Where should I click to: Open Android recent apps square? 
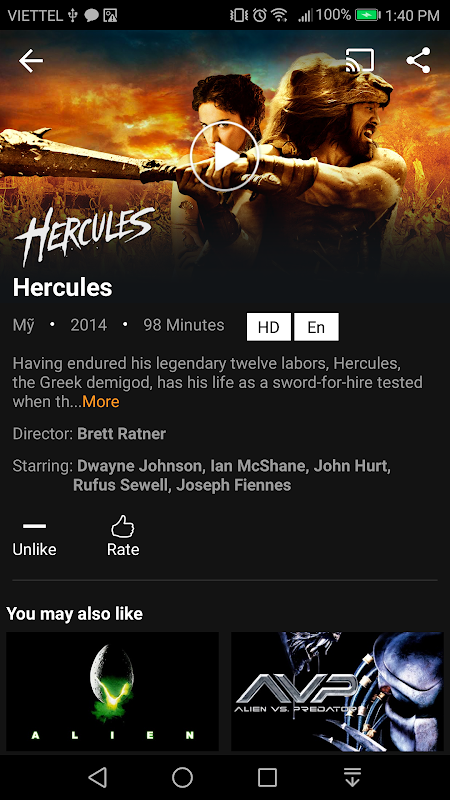point(267,778)
